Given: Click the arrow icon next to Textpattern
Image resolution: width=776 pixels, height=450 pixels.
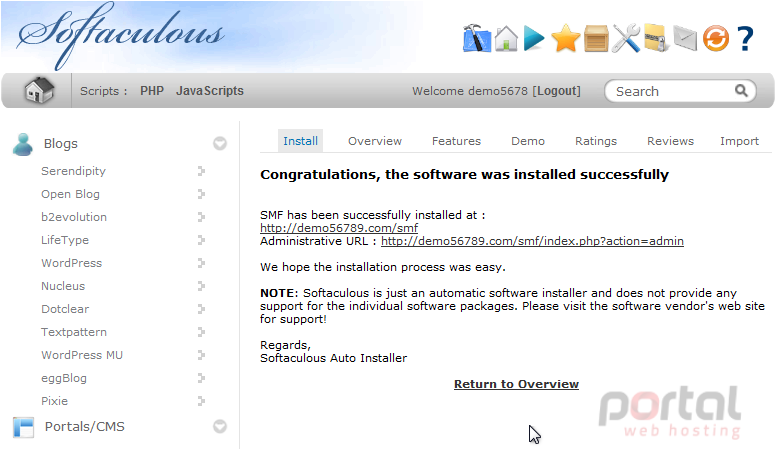Looking at the screenshot, I should (201, 332).
